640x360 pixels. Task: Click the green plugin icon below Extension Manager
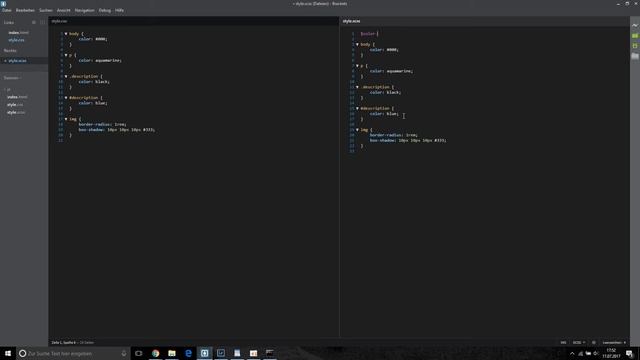(x=635, y=46)
